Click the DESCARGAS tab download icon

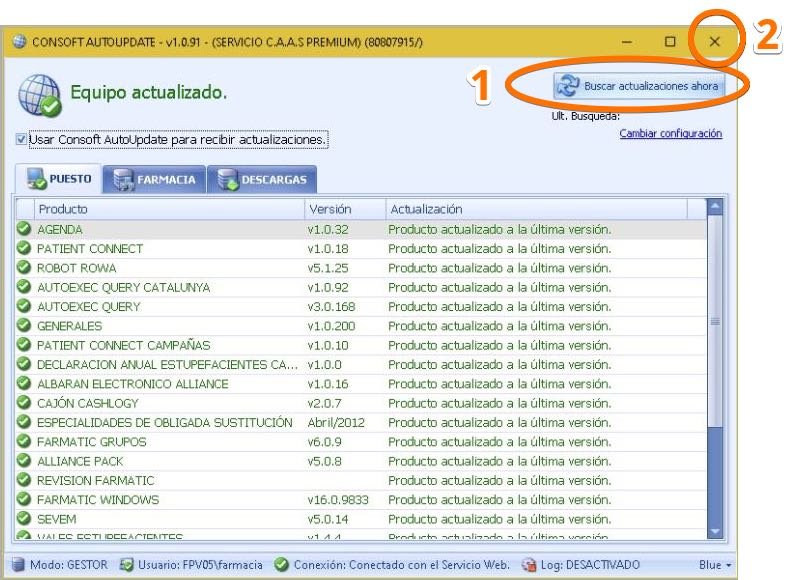click(x=227, y=180)
